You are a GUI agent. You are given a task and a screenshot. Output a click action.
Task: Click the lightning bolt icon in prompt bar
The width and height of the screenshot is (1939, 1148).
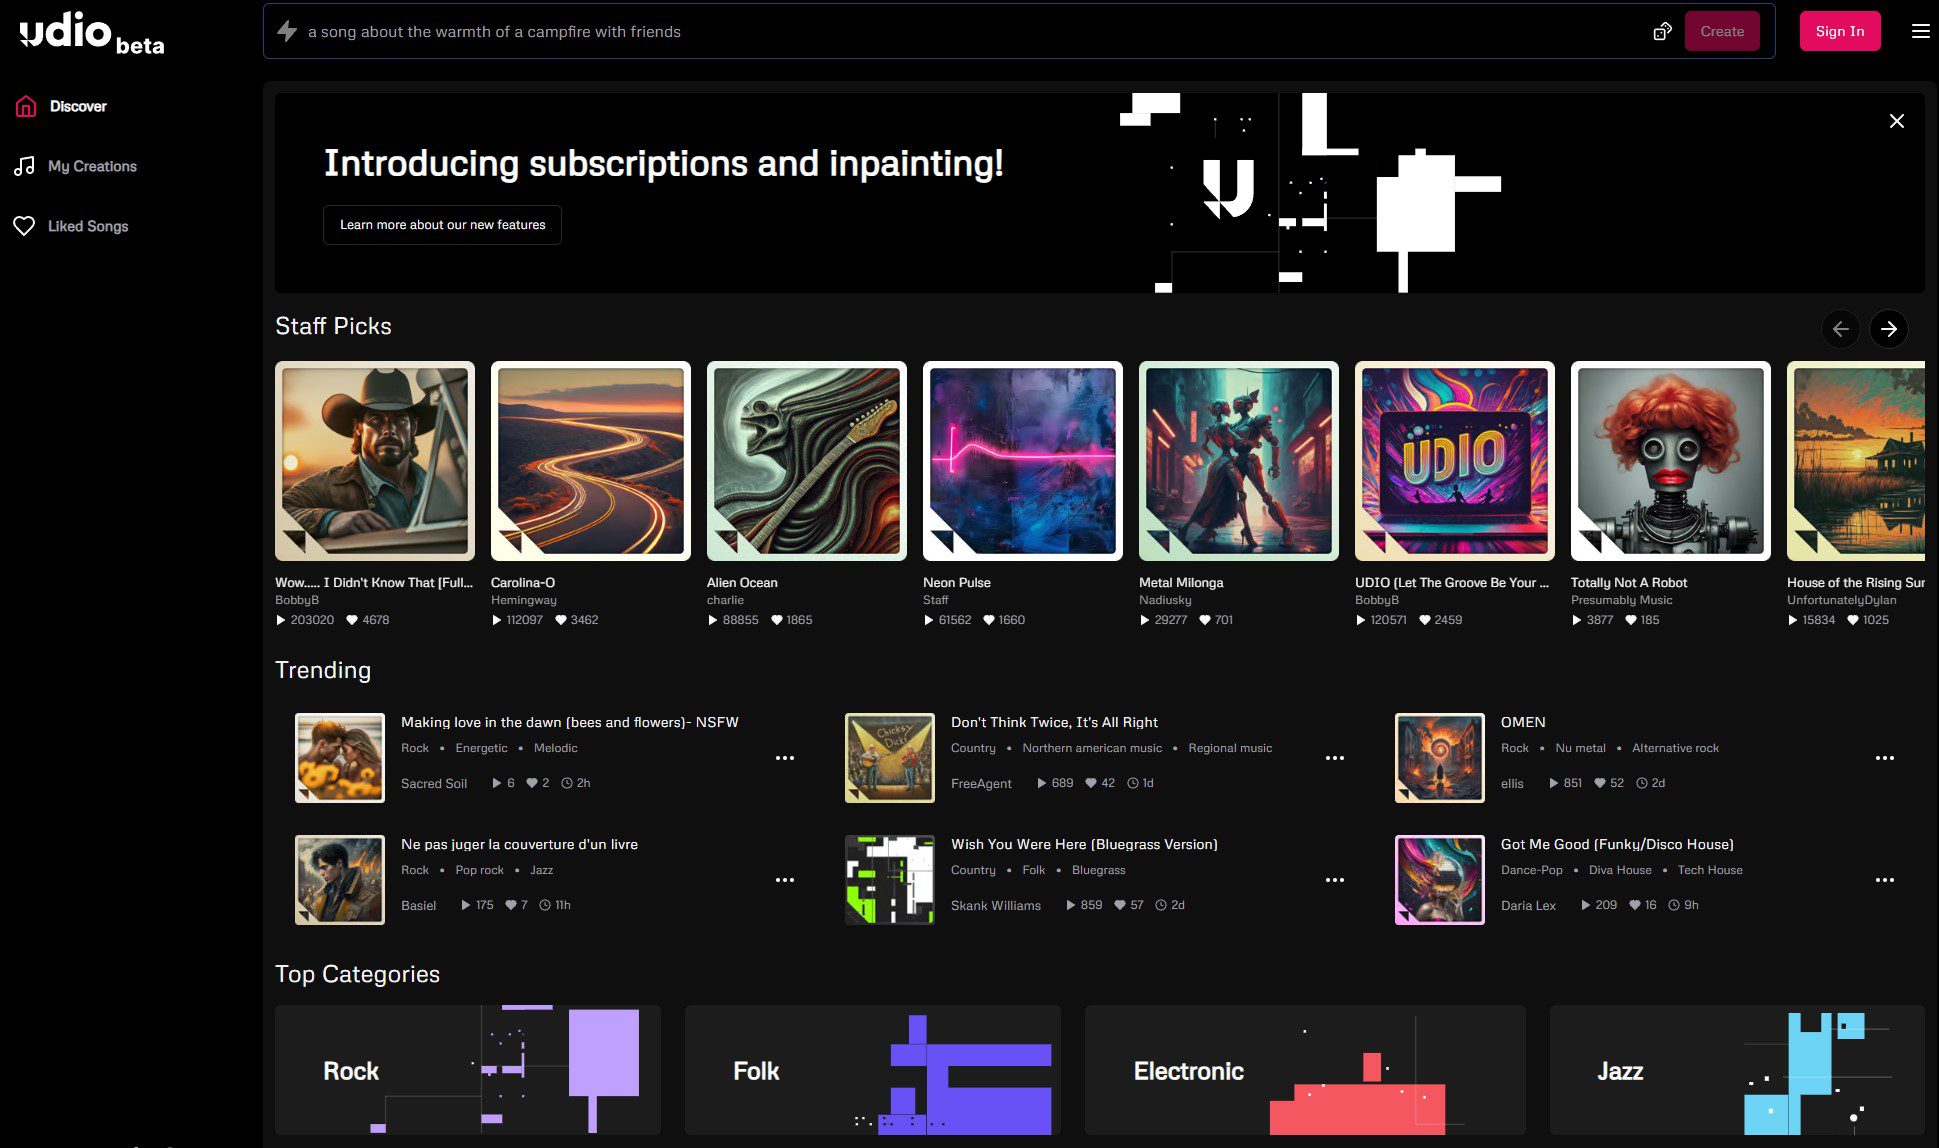(x=287, y=31)
